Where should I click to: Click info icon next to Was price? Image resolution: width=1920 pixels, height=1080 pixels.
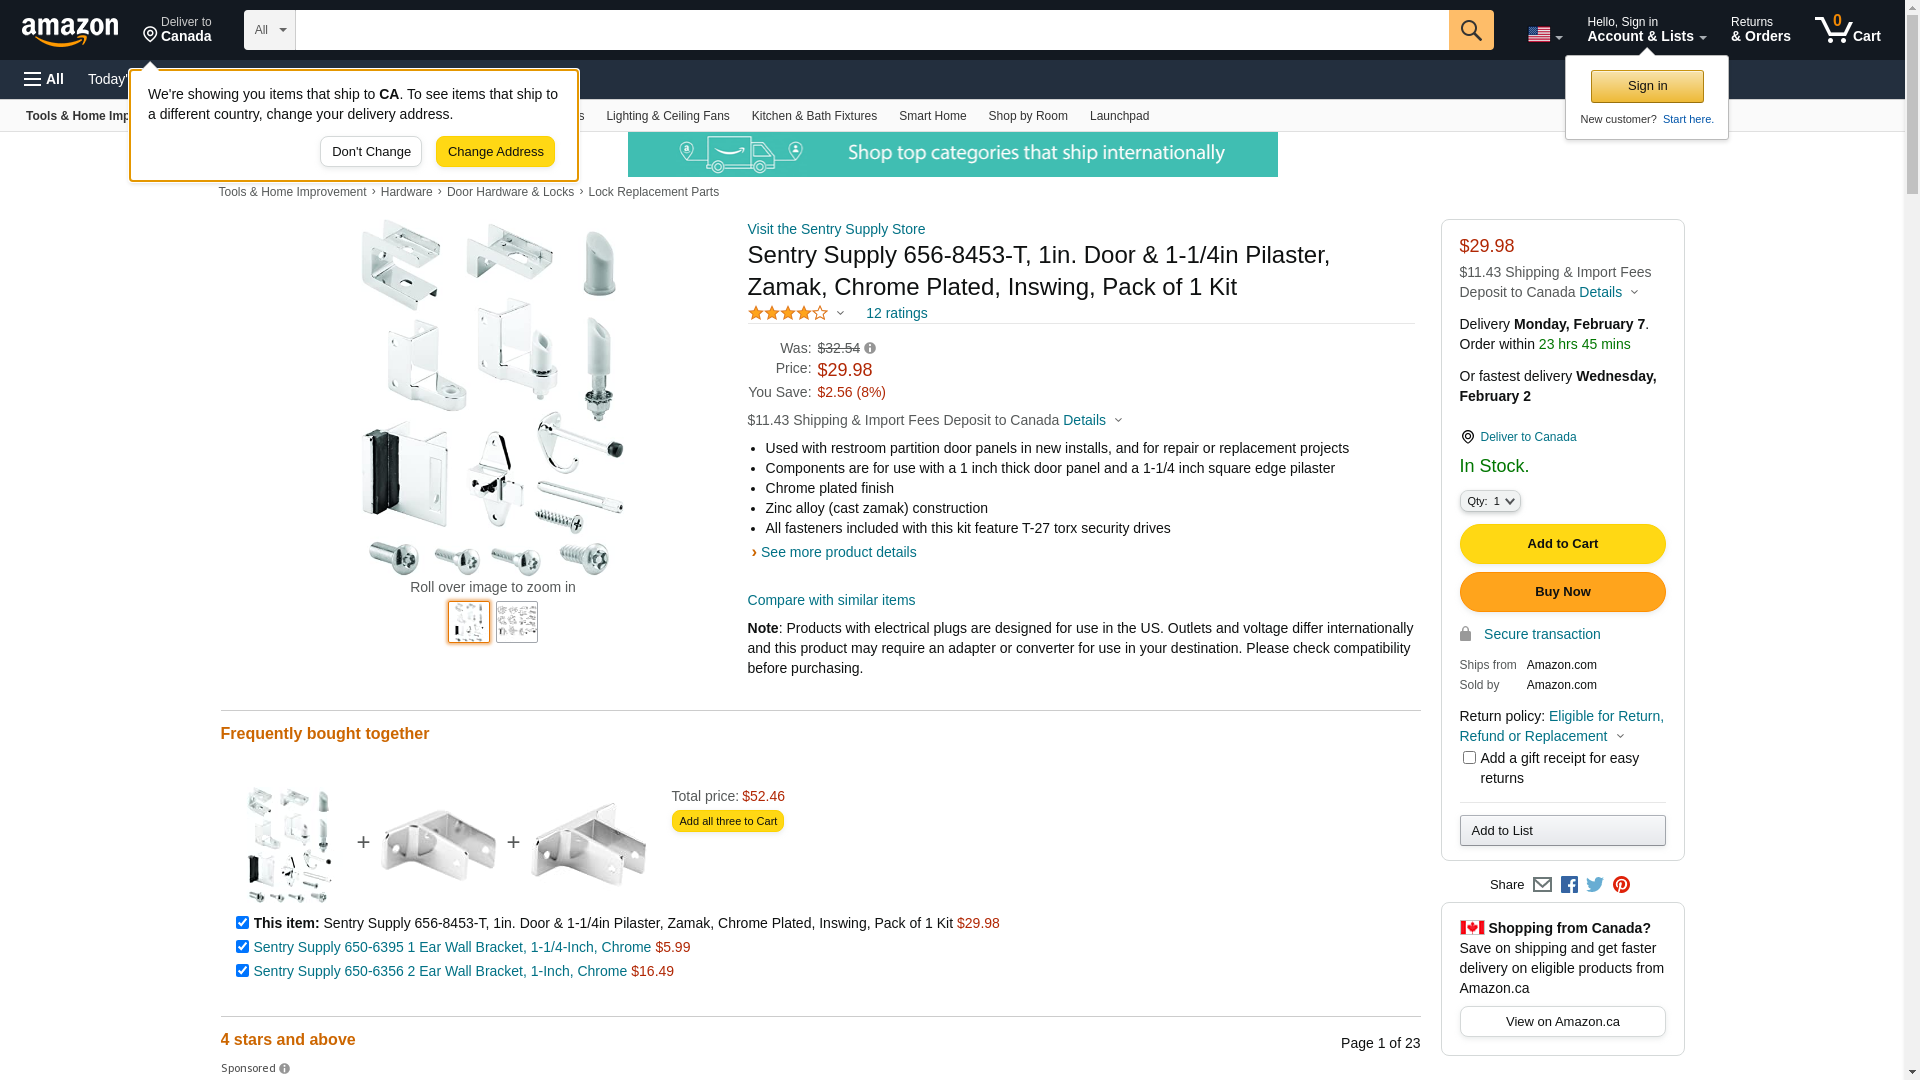870,349
